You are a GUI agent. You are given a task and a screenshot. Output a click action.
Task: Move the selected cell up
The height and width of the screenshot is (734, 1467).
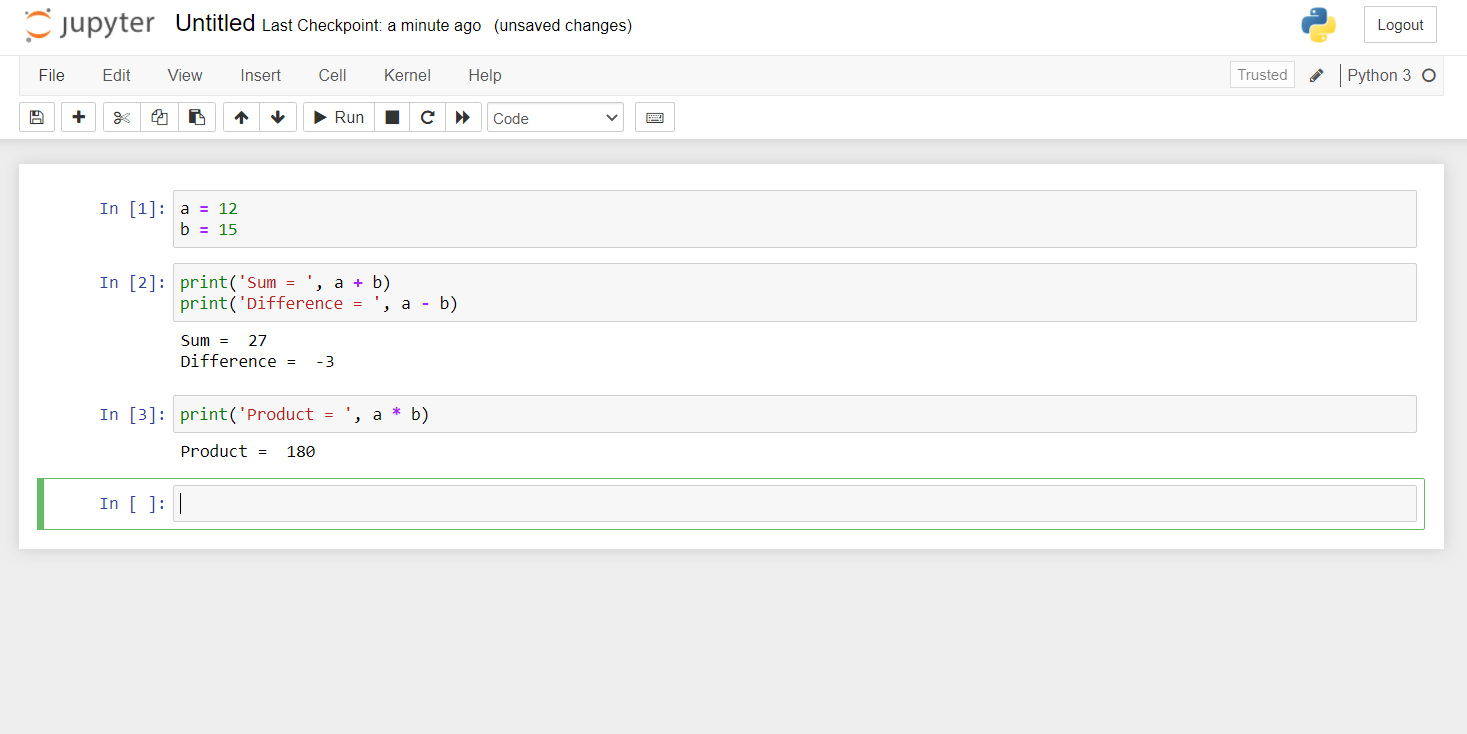pyautogui.click(x=240, y=117)
